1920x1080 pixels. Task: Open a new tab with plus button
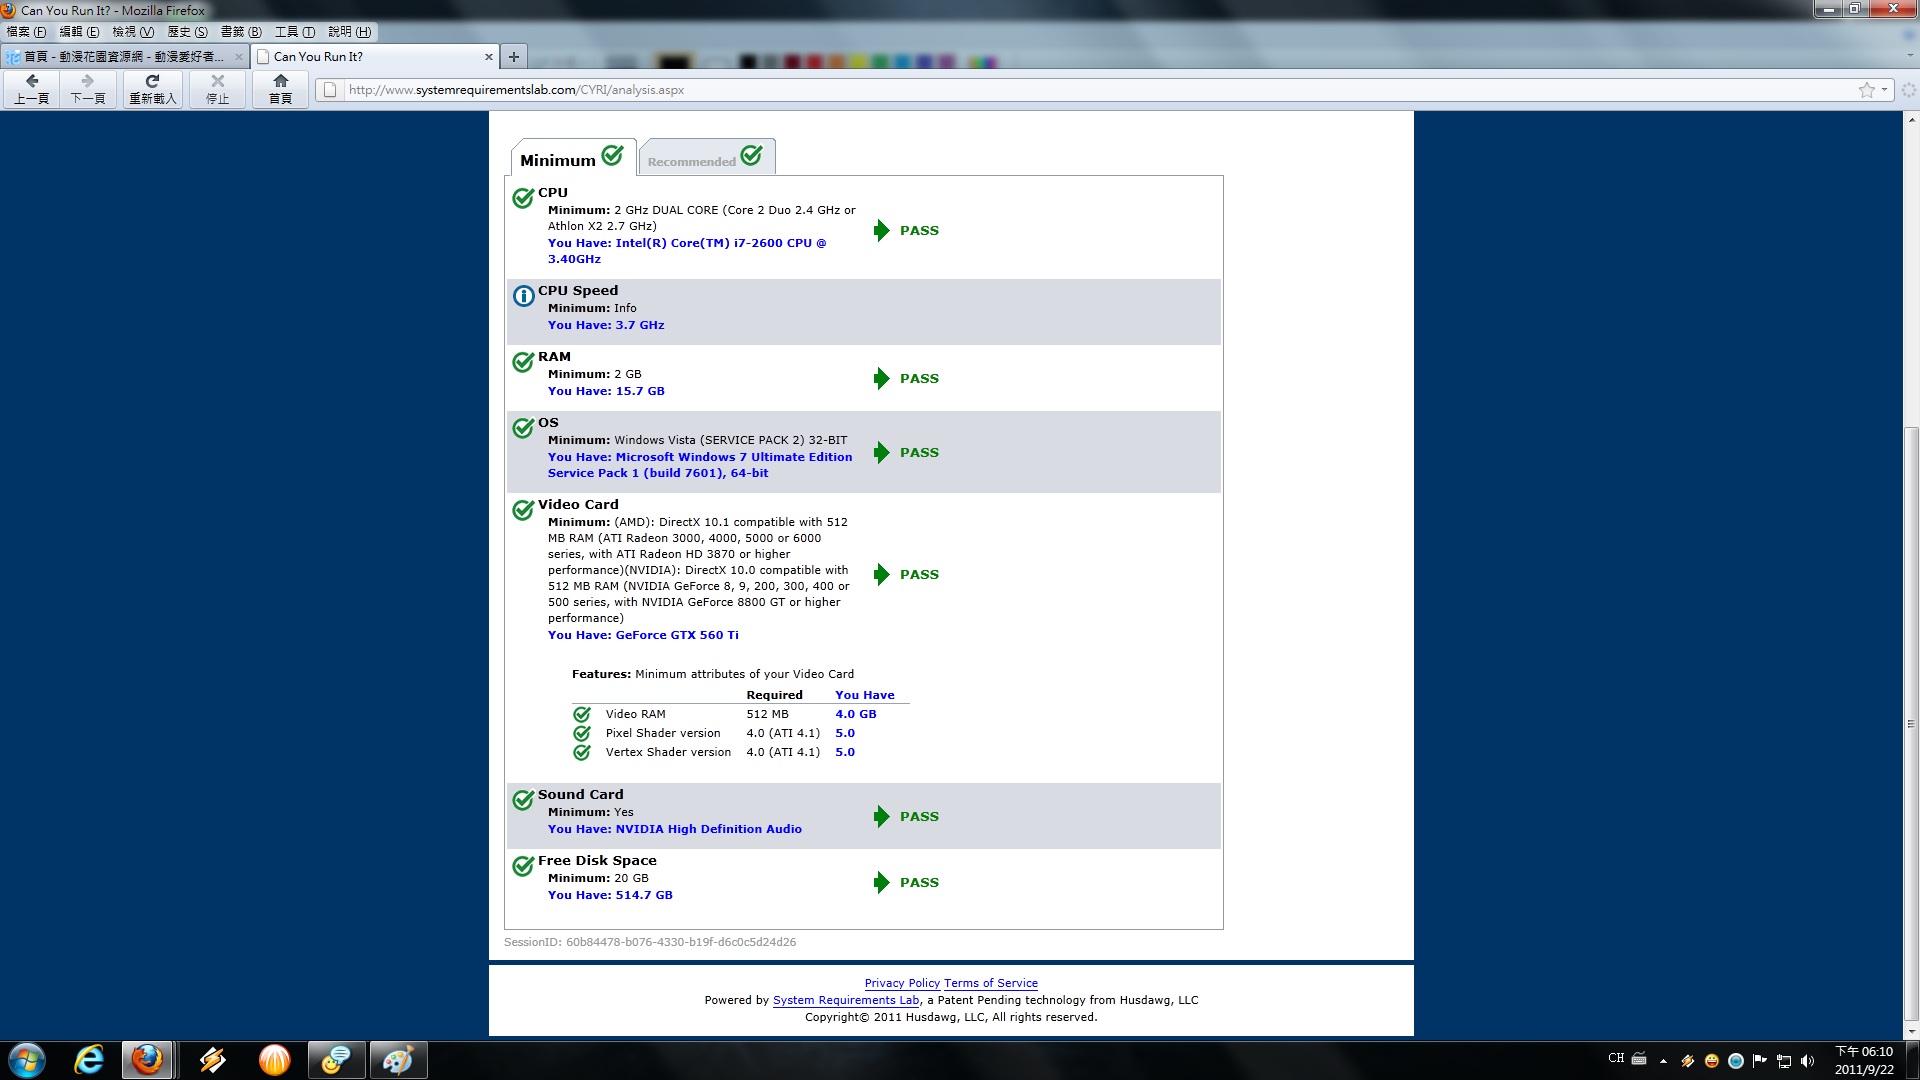514,57
